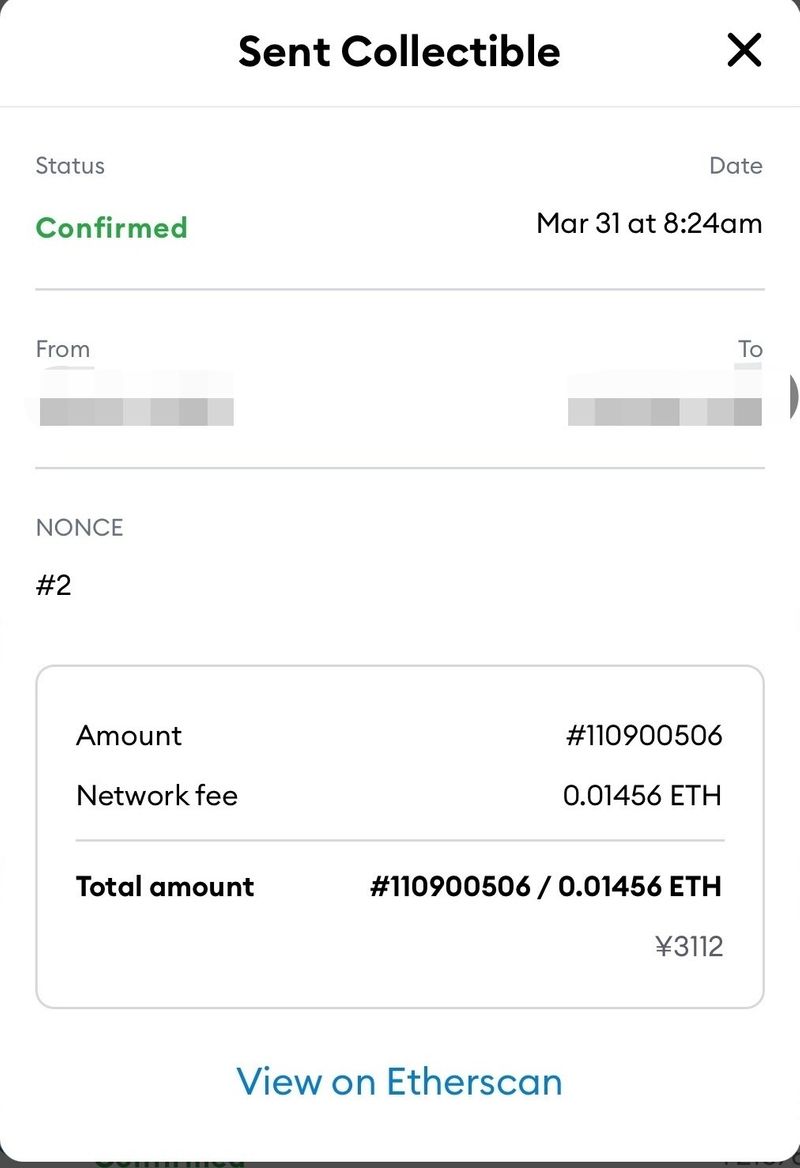Click the Sent Collectible title

tap(399, 50)
